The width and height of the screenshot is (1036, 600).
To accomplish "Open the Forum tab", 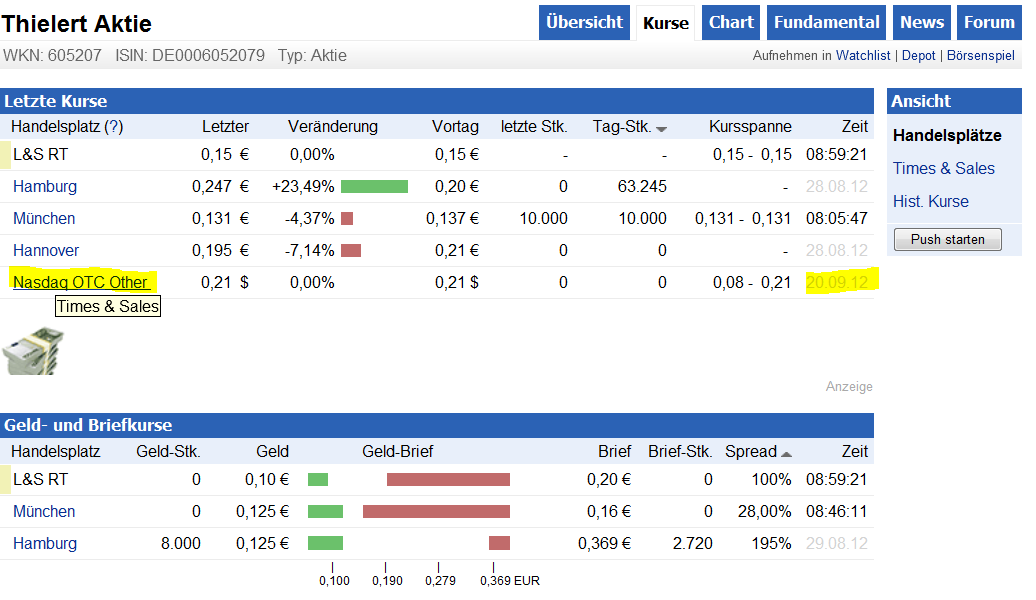I will pos(989,22).
